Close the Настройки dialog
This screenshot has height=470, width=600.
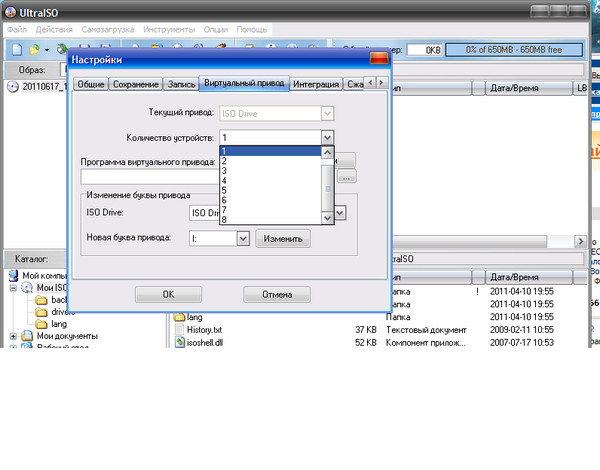tap(379, 59)
